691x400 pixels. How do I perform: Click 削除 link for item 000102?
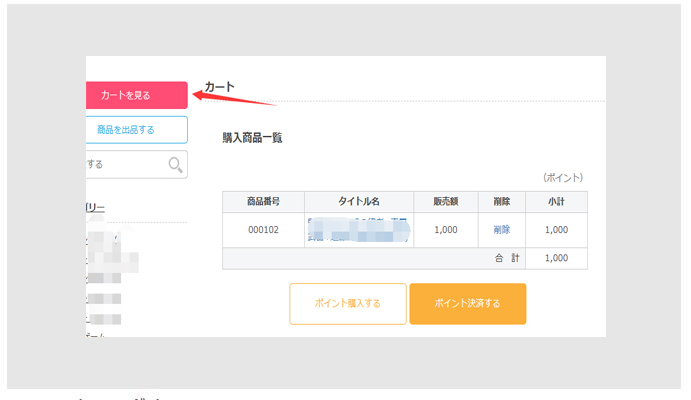pos(501,230)
